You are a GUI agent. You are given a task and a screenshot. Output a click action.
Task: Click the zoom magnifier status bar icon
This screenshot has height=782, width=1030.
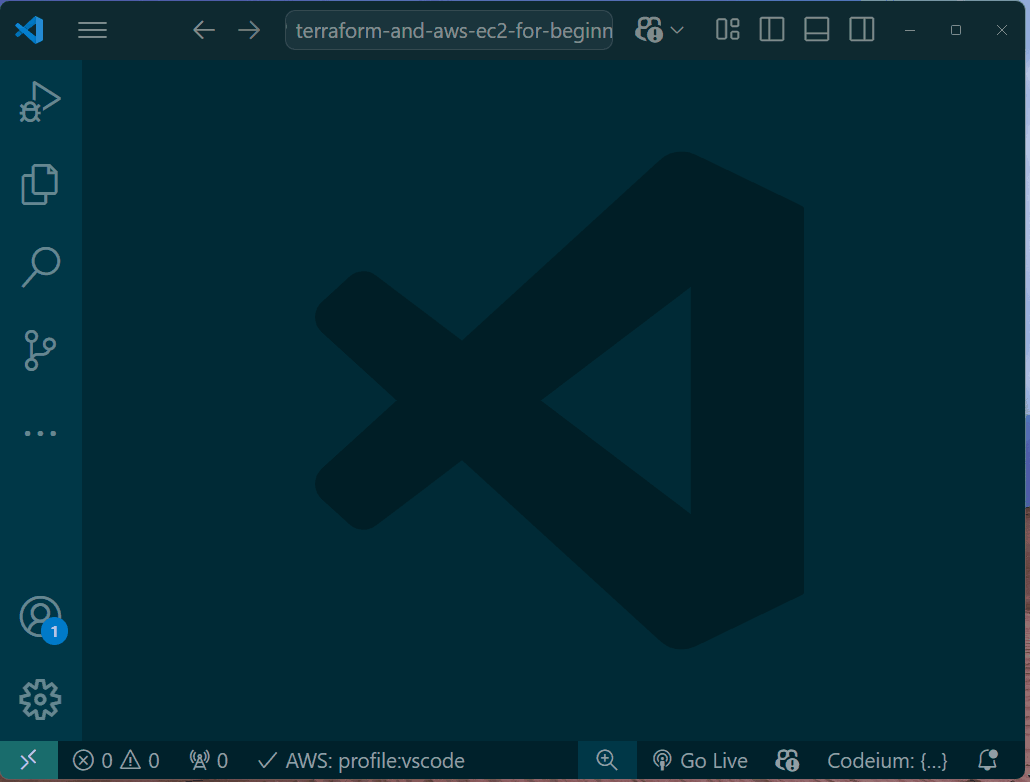[x=607, y=760]
